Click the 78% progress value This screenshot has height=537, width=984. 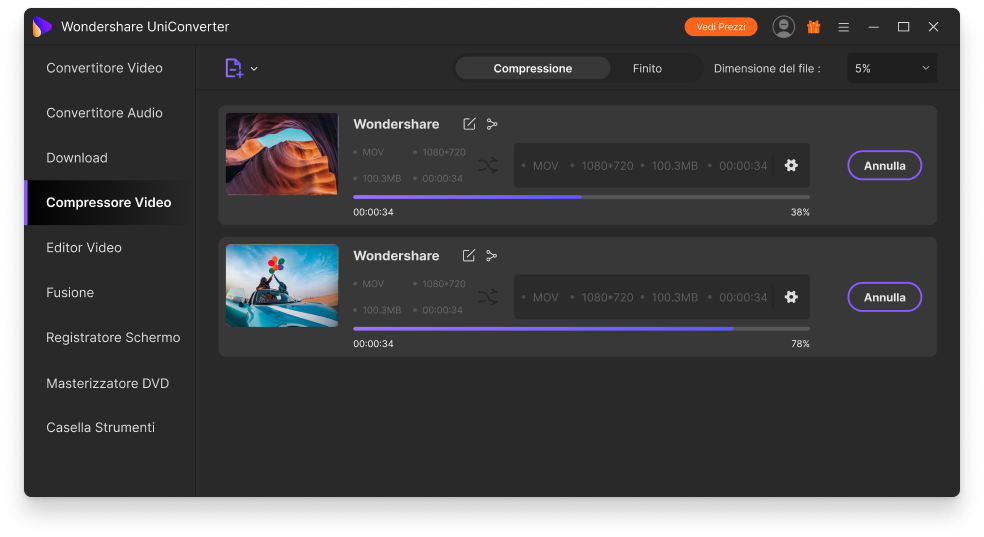[x=800, y=344]
